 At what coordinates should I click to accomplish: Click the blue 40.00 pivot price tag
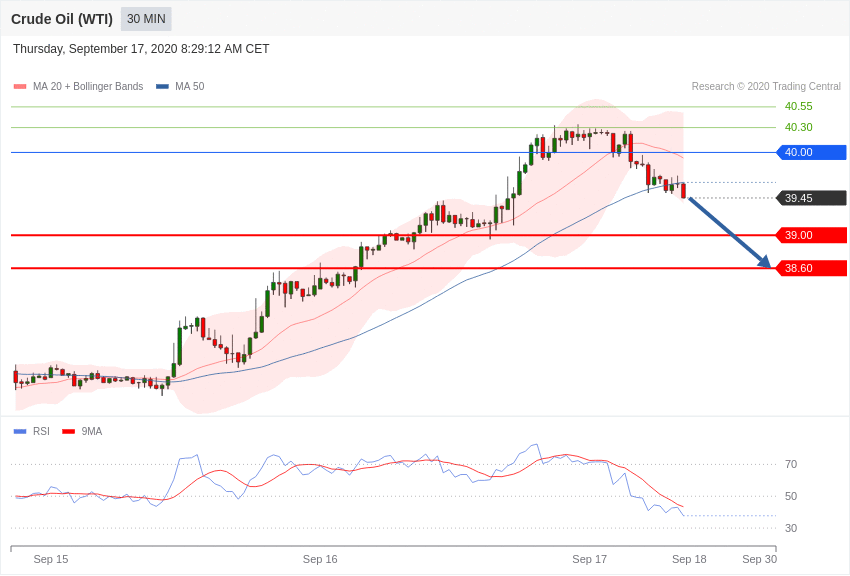pos(812,152)
